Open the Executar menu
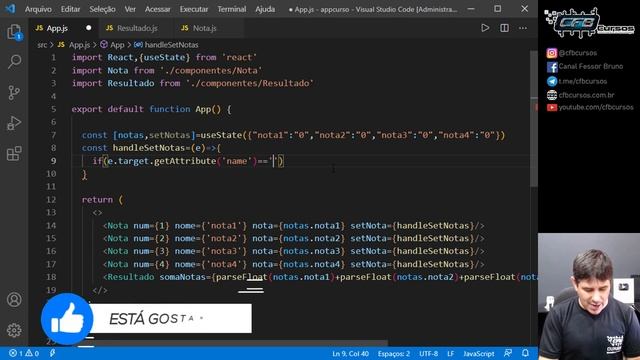This screenshot has width=640, height=360. (193, 9)
